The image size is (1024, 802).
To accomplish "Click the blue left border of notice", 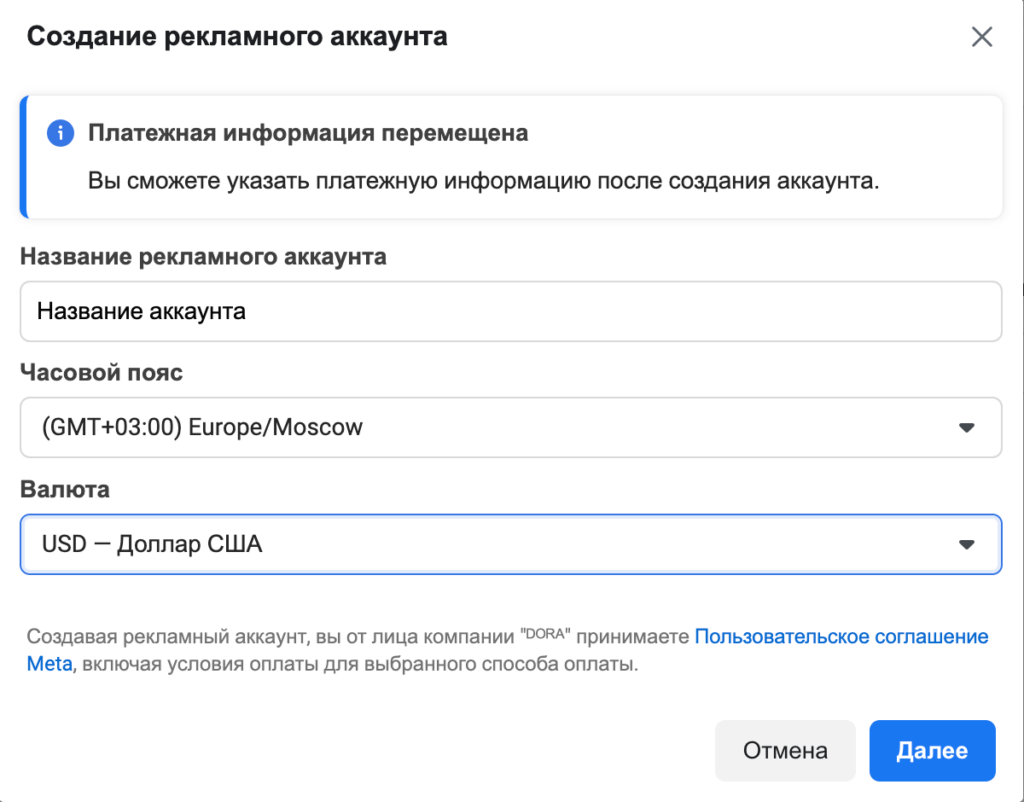I will pyautogui.click(x=23, y=157).
